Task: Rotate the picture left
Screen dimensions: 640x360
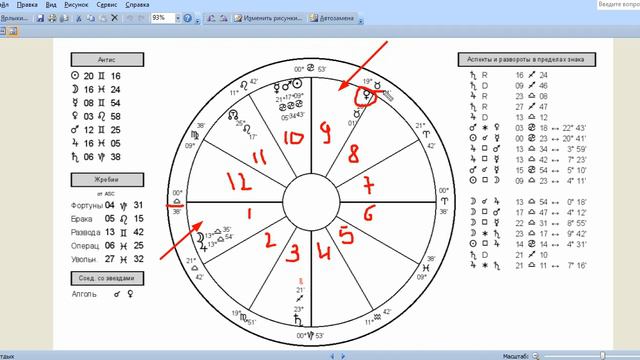Action: (211, 18)
